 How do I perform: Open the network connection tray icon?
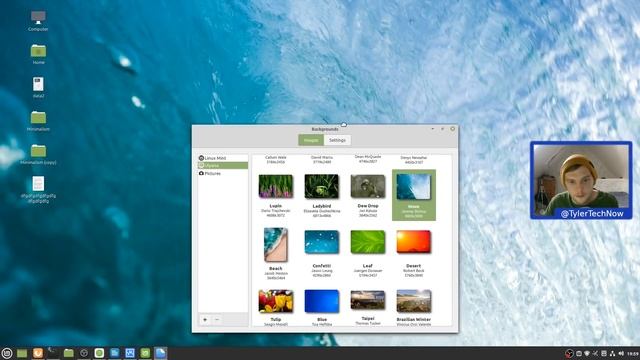612,353
